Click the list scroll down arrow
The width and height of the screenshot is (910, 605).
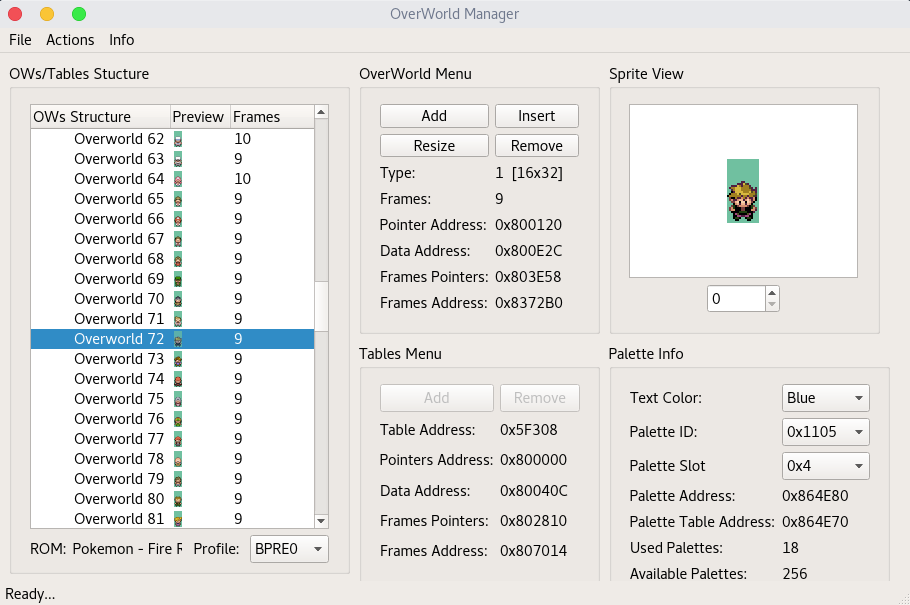[321, 521]
